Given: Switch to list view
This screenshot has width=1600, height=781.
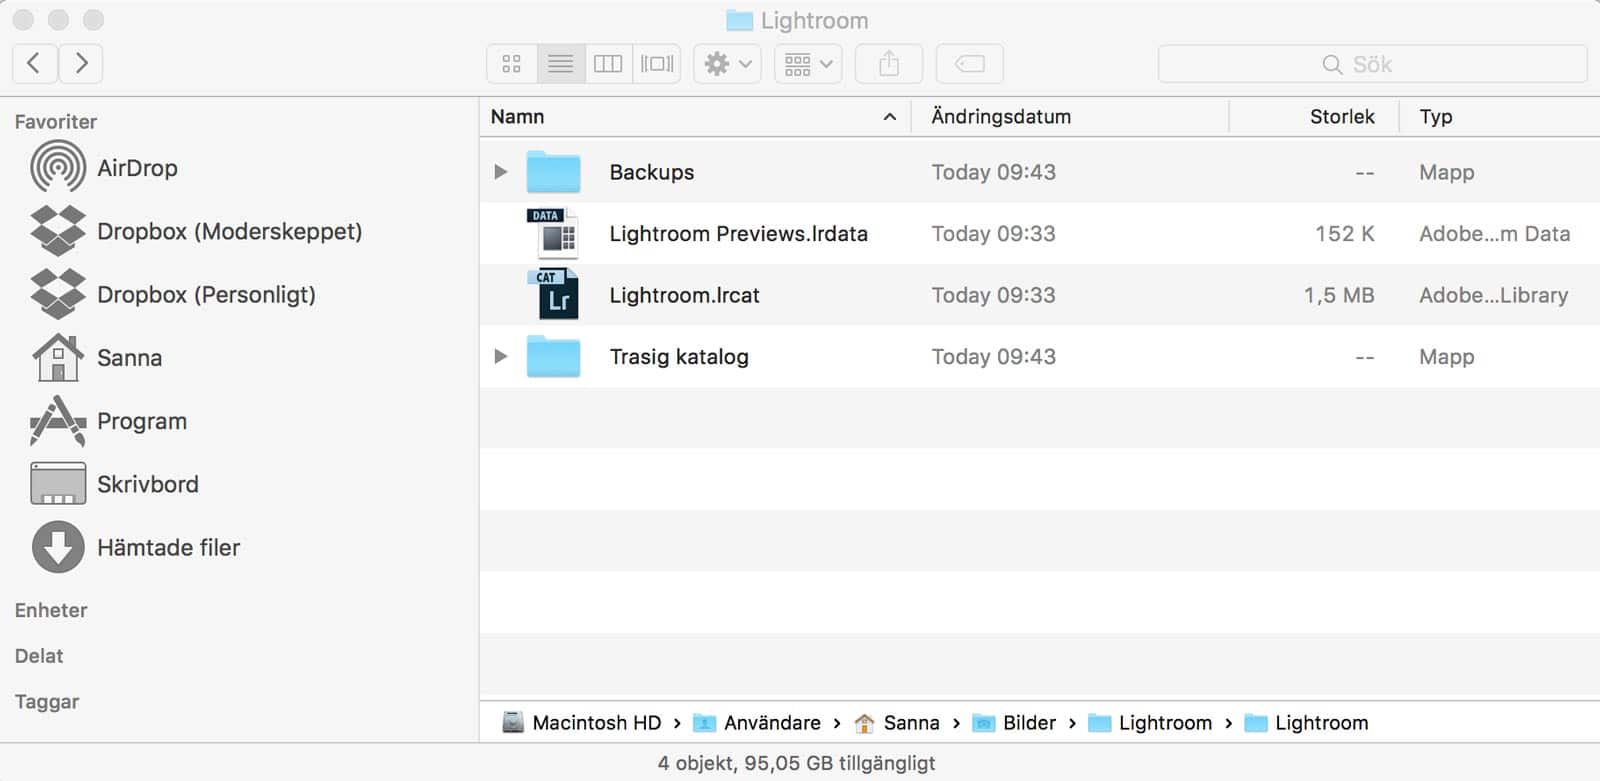Looking at the screenshot, I should tap(560, 64).
